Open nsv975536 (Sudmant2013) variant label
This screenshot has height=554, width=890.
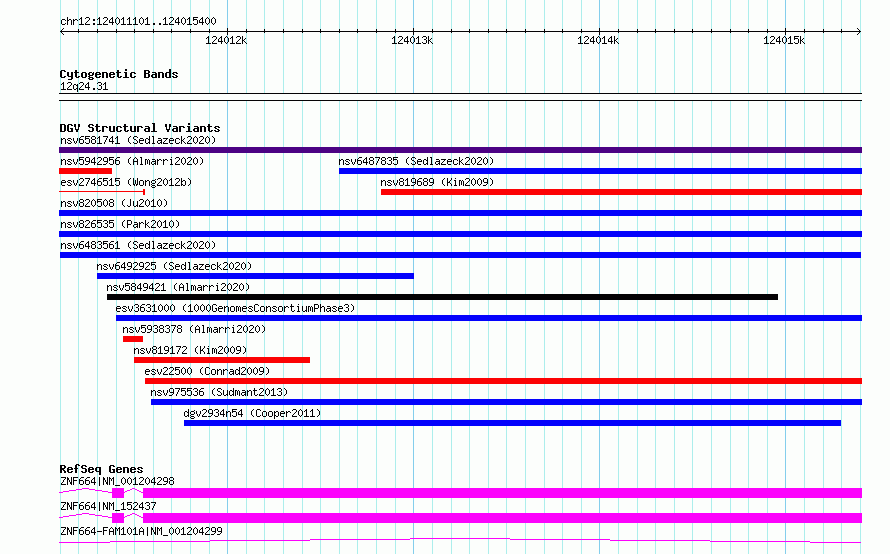[219, 392]
